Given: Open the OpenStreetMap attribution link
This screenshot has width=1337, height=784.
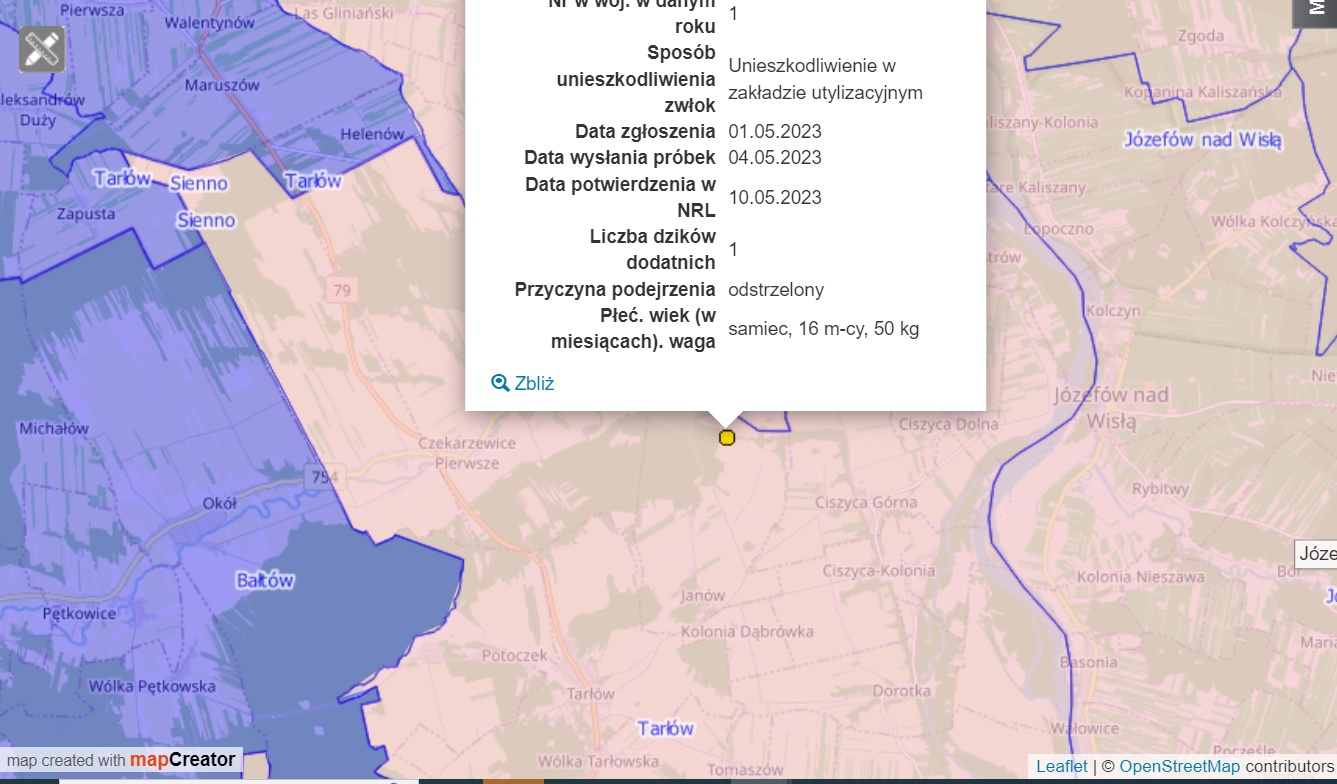Looking at the screenshot, I should [x=1179, y=766].
